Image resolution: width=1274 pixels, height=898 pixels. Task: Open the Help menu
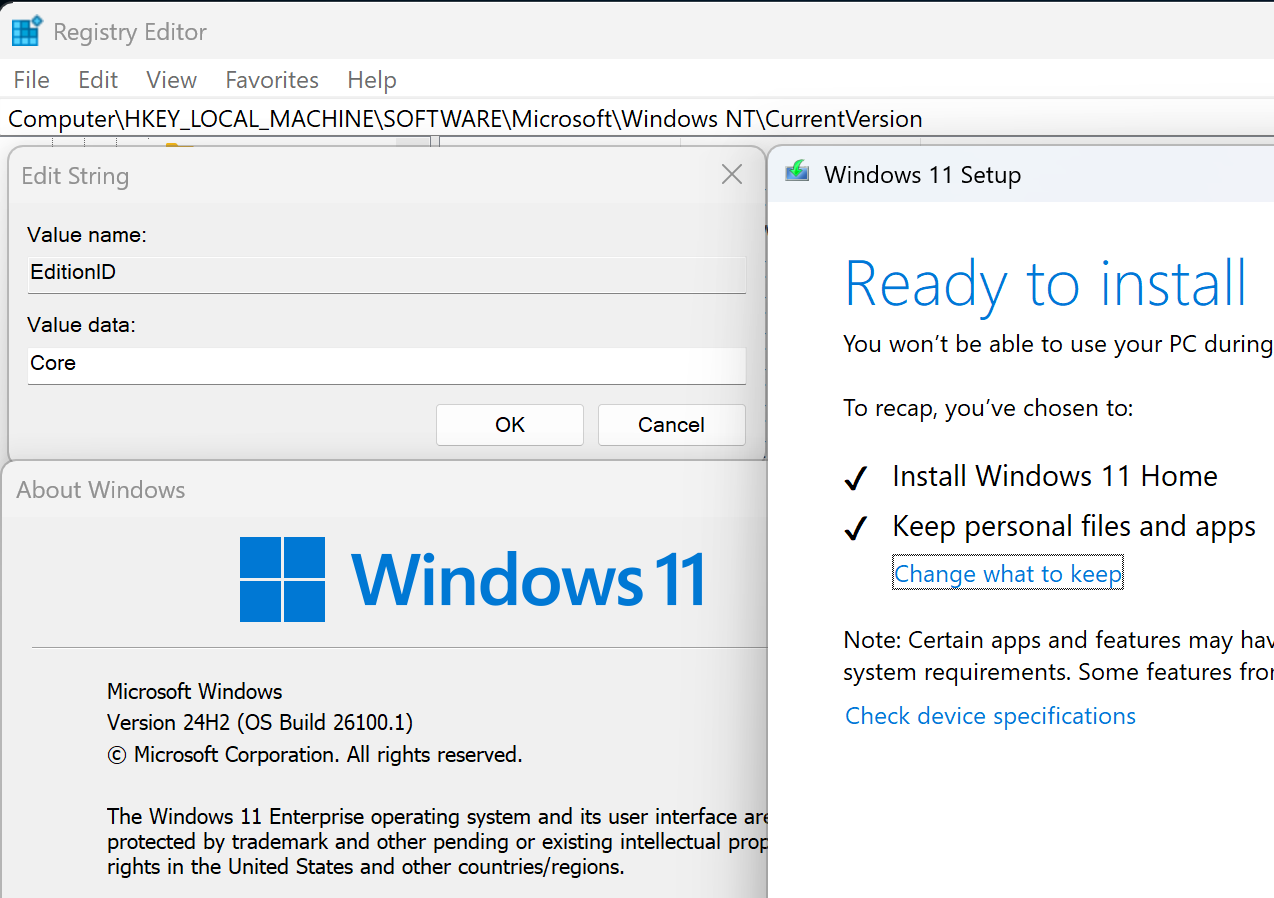372,80
